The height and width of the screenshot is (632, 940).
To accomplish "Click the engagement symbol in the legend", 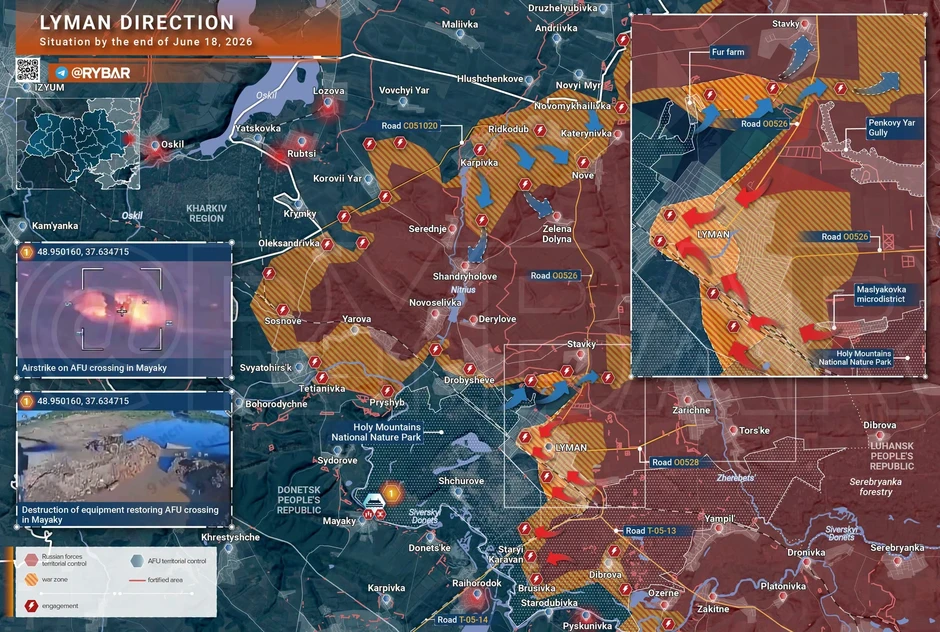I will (x=31, y=606).
